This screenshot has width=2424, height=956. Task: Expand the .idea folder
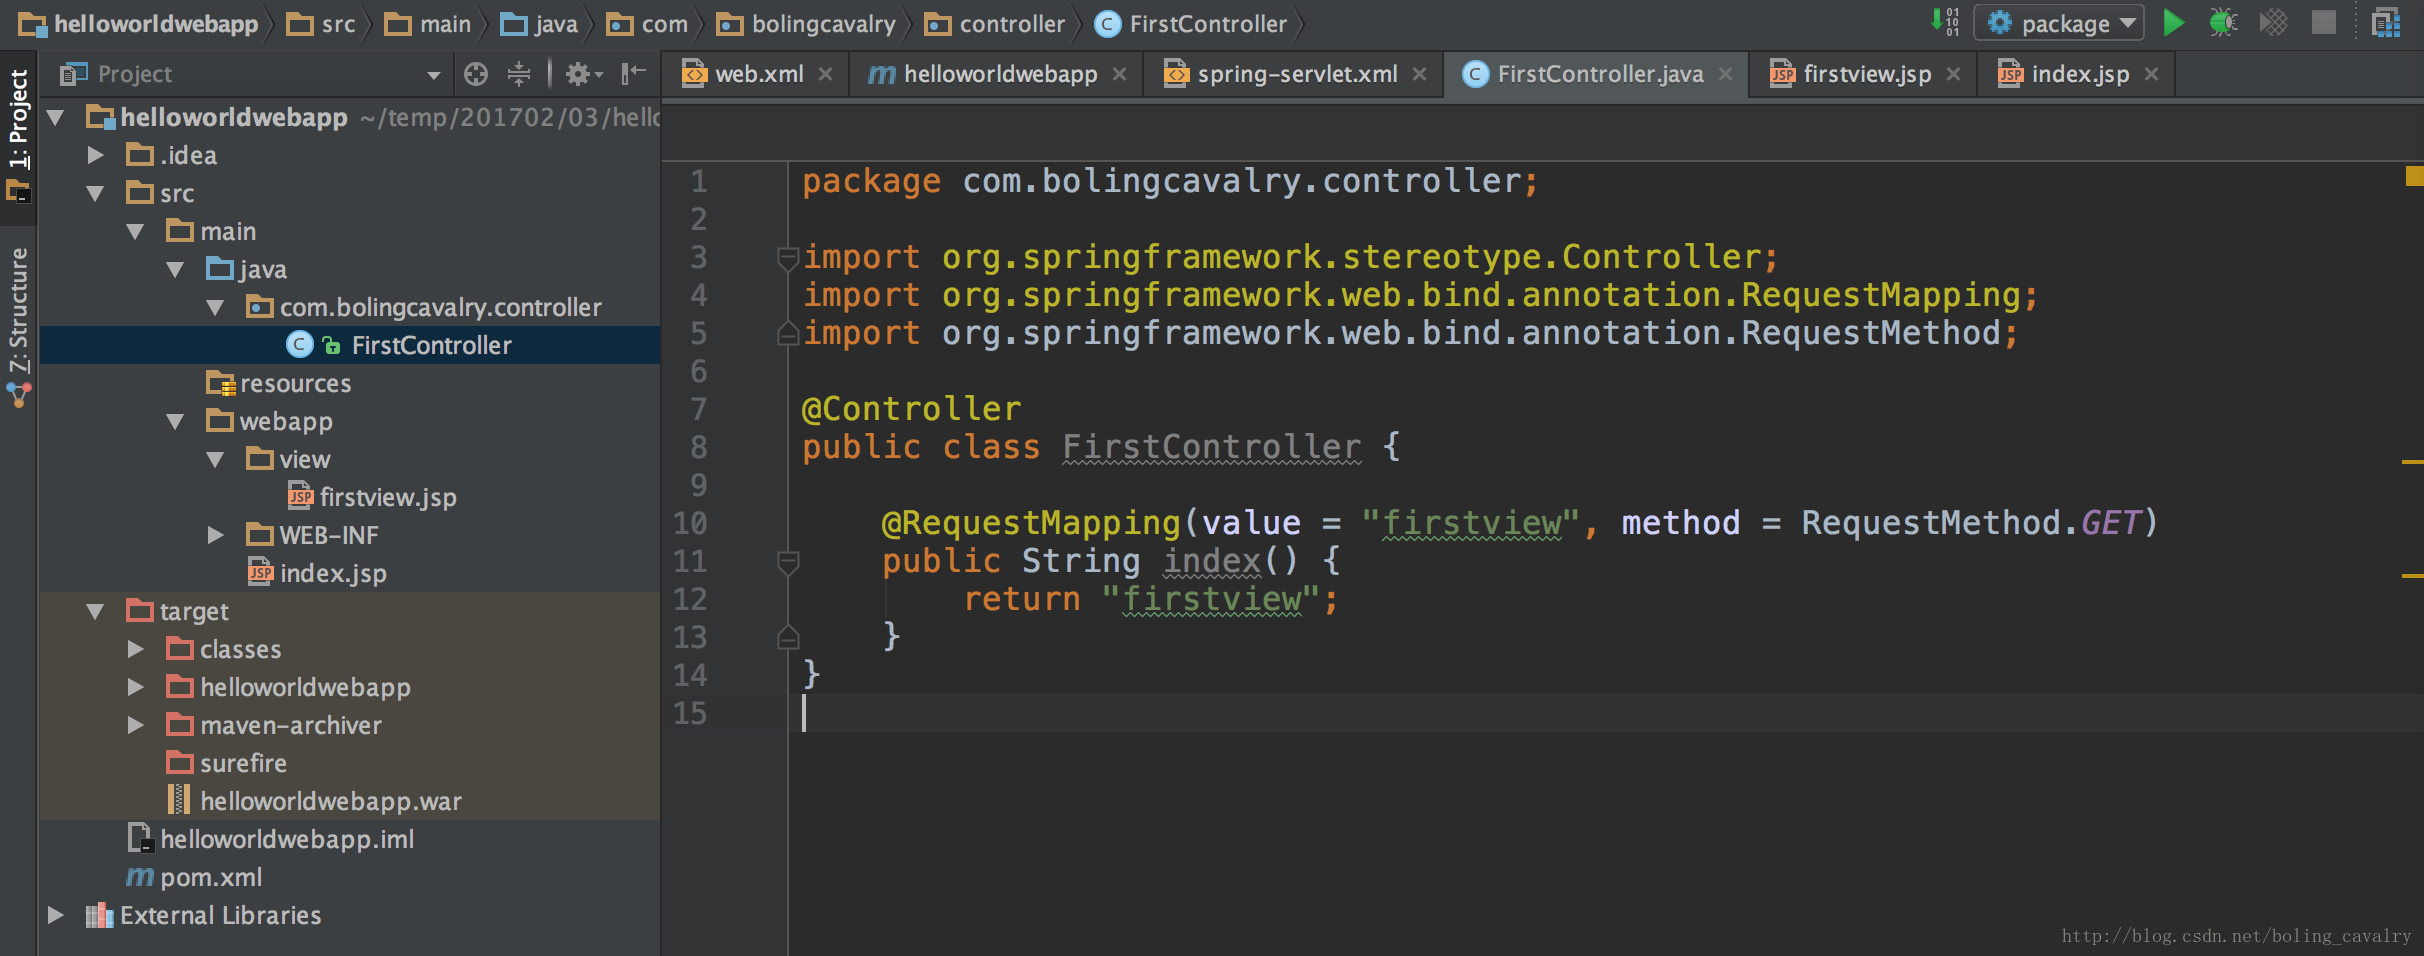[x=96, y=155]
